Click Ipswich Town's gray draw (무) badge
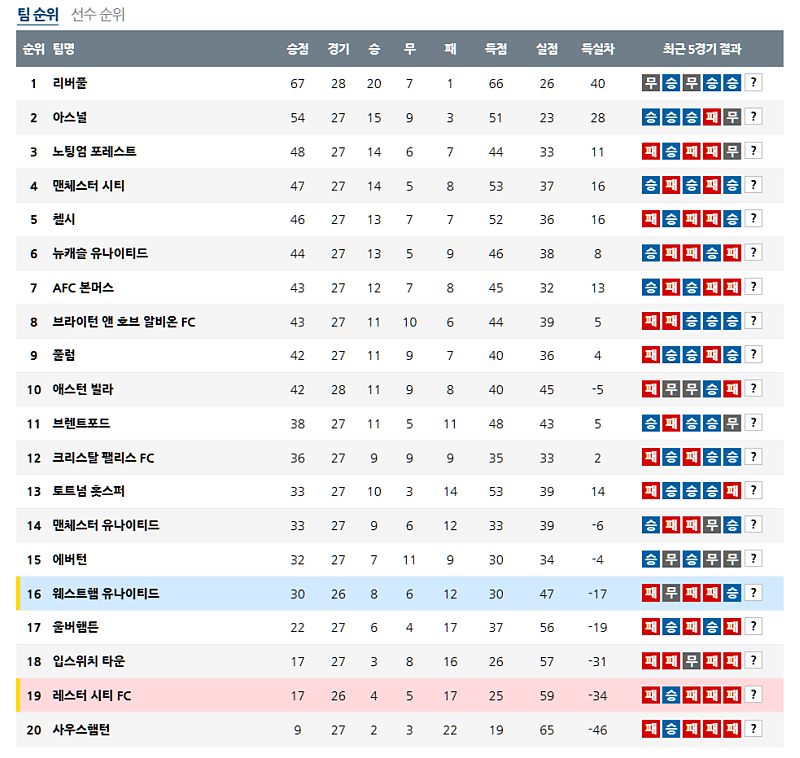Image resolution: width=800 pixels, height=758 pixels. (x=692, y=661)
